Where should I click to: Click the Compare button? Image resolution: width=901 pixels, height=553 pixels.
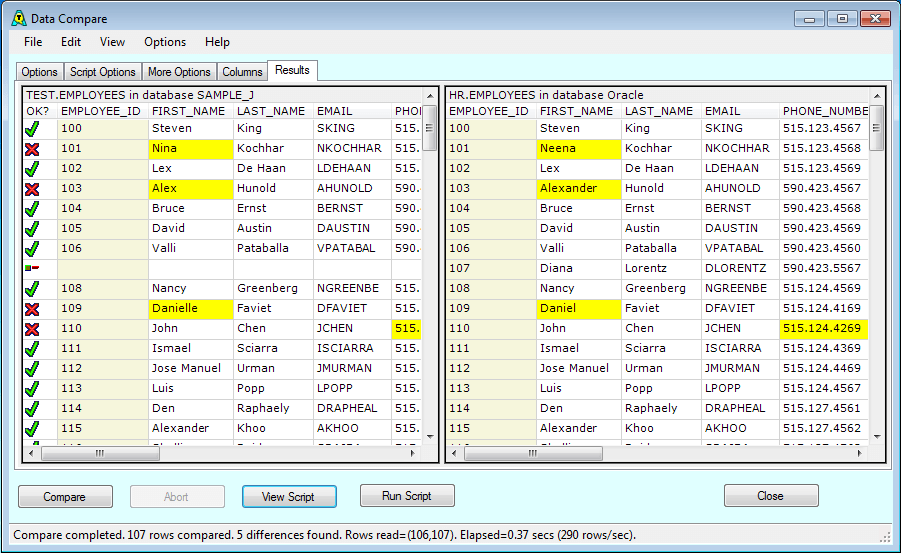[65, 497]
